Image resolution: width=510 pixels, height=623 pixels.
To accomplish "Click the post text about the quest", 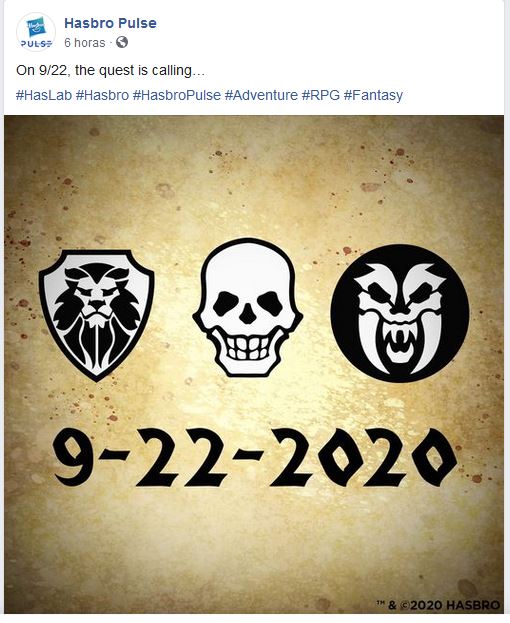I will click(110, 70).
